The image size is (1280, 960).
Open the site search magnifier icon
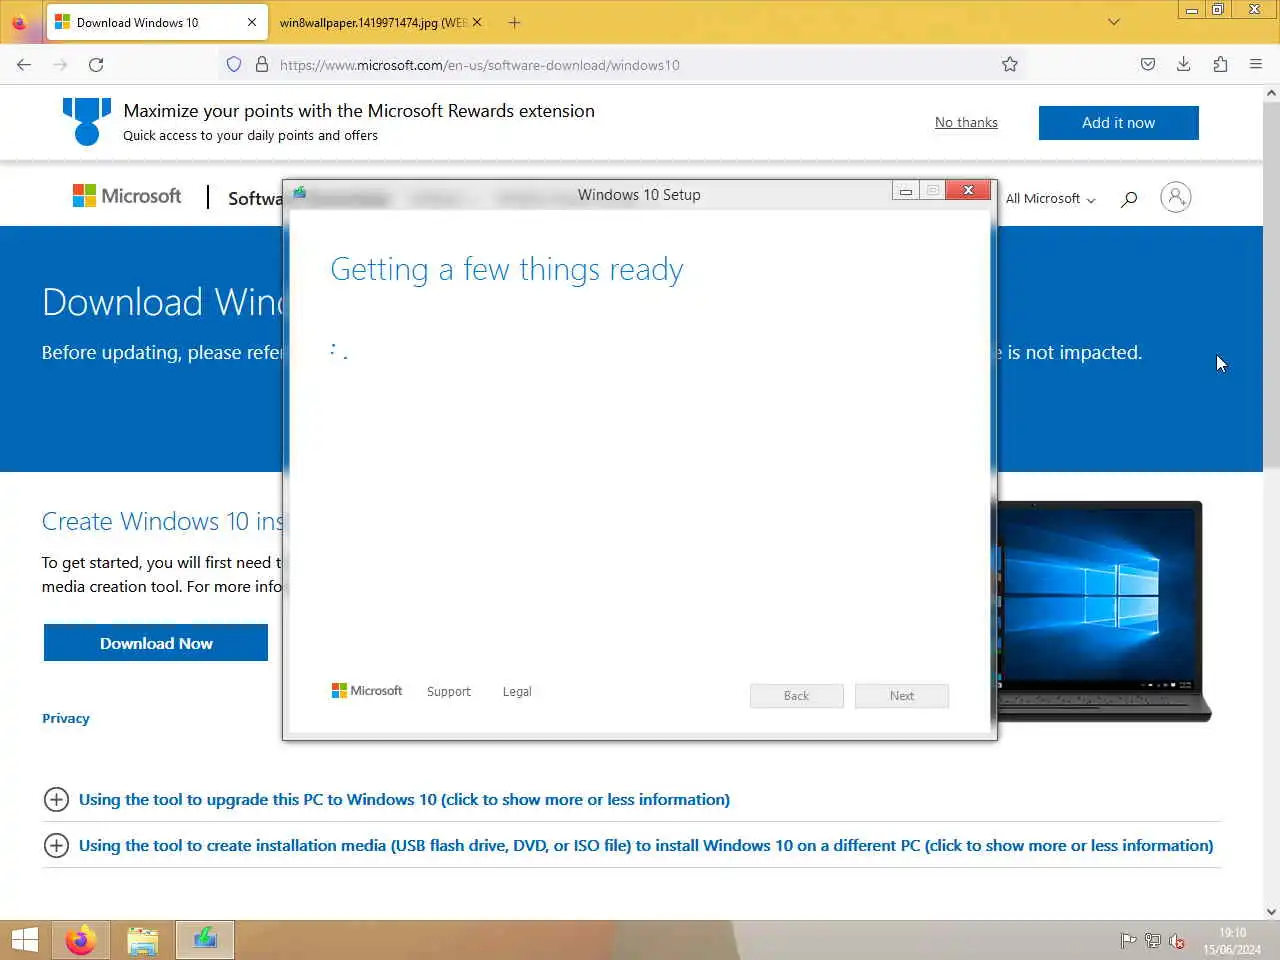[x=1129, y=198]
